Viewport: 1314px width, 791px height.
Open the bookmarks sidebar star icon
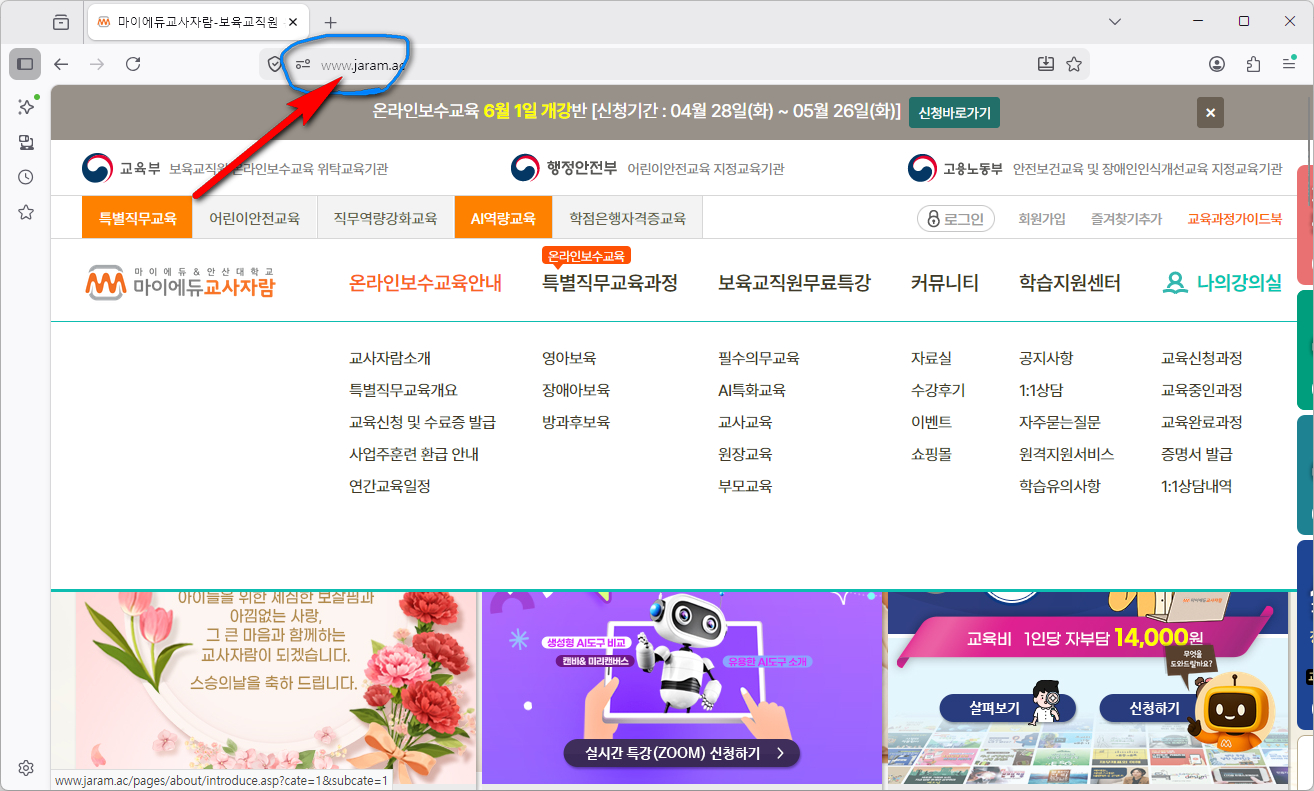click(26, 212)
